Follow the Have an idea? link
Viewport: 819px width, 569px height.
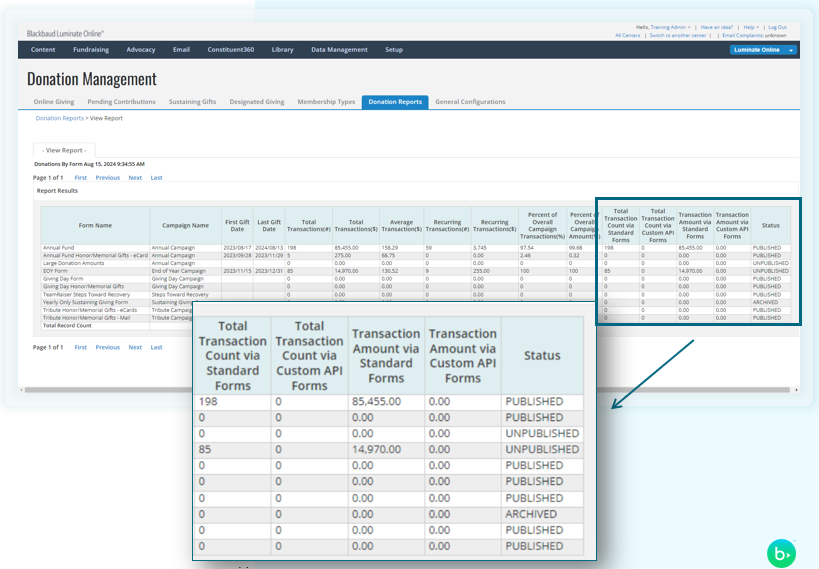pos(716,27)
